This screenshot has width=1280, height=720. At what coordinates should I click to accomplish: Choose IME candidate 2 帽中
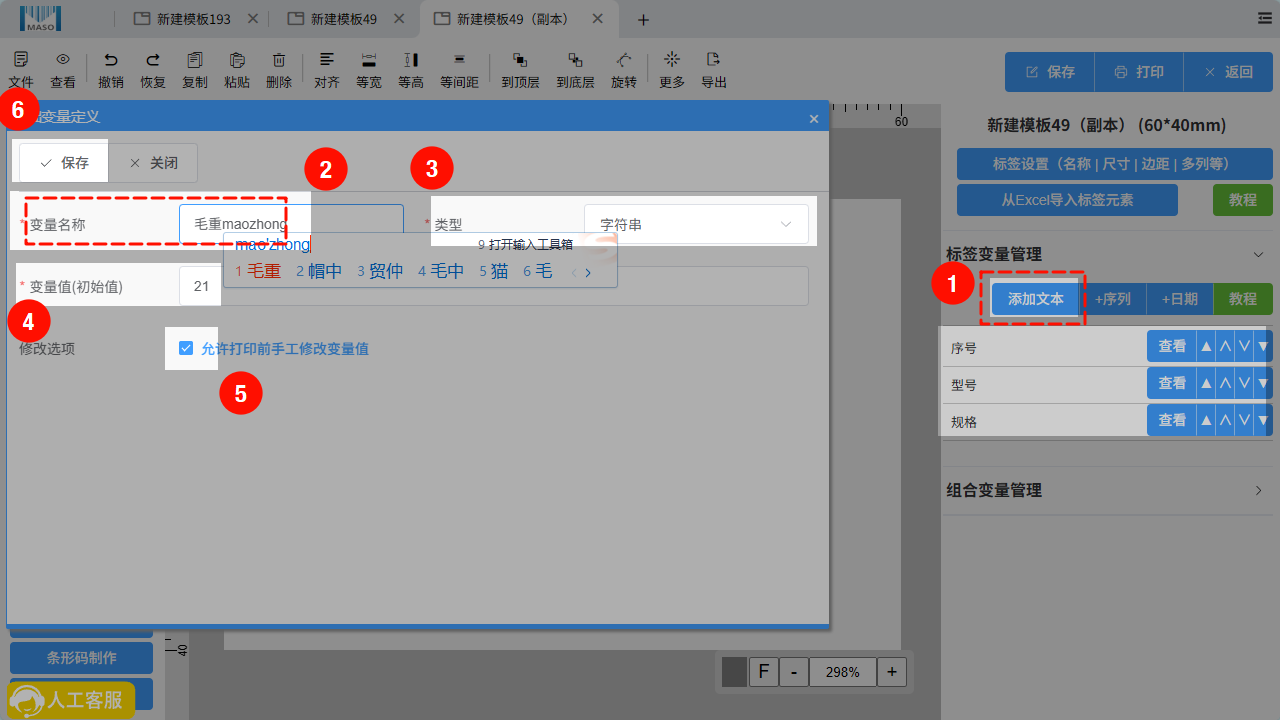pyautogui.click(x=319, y=271)
